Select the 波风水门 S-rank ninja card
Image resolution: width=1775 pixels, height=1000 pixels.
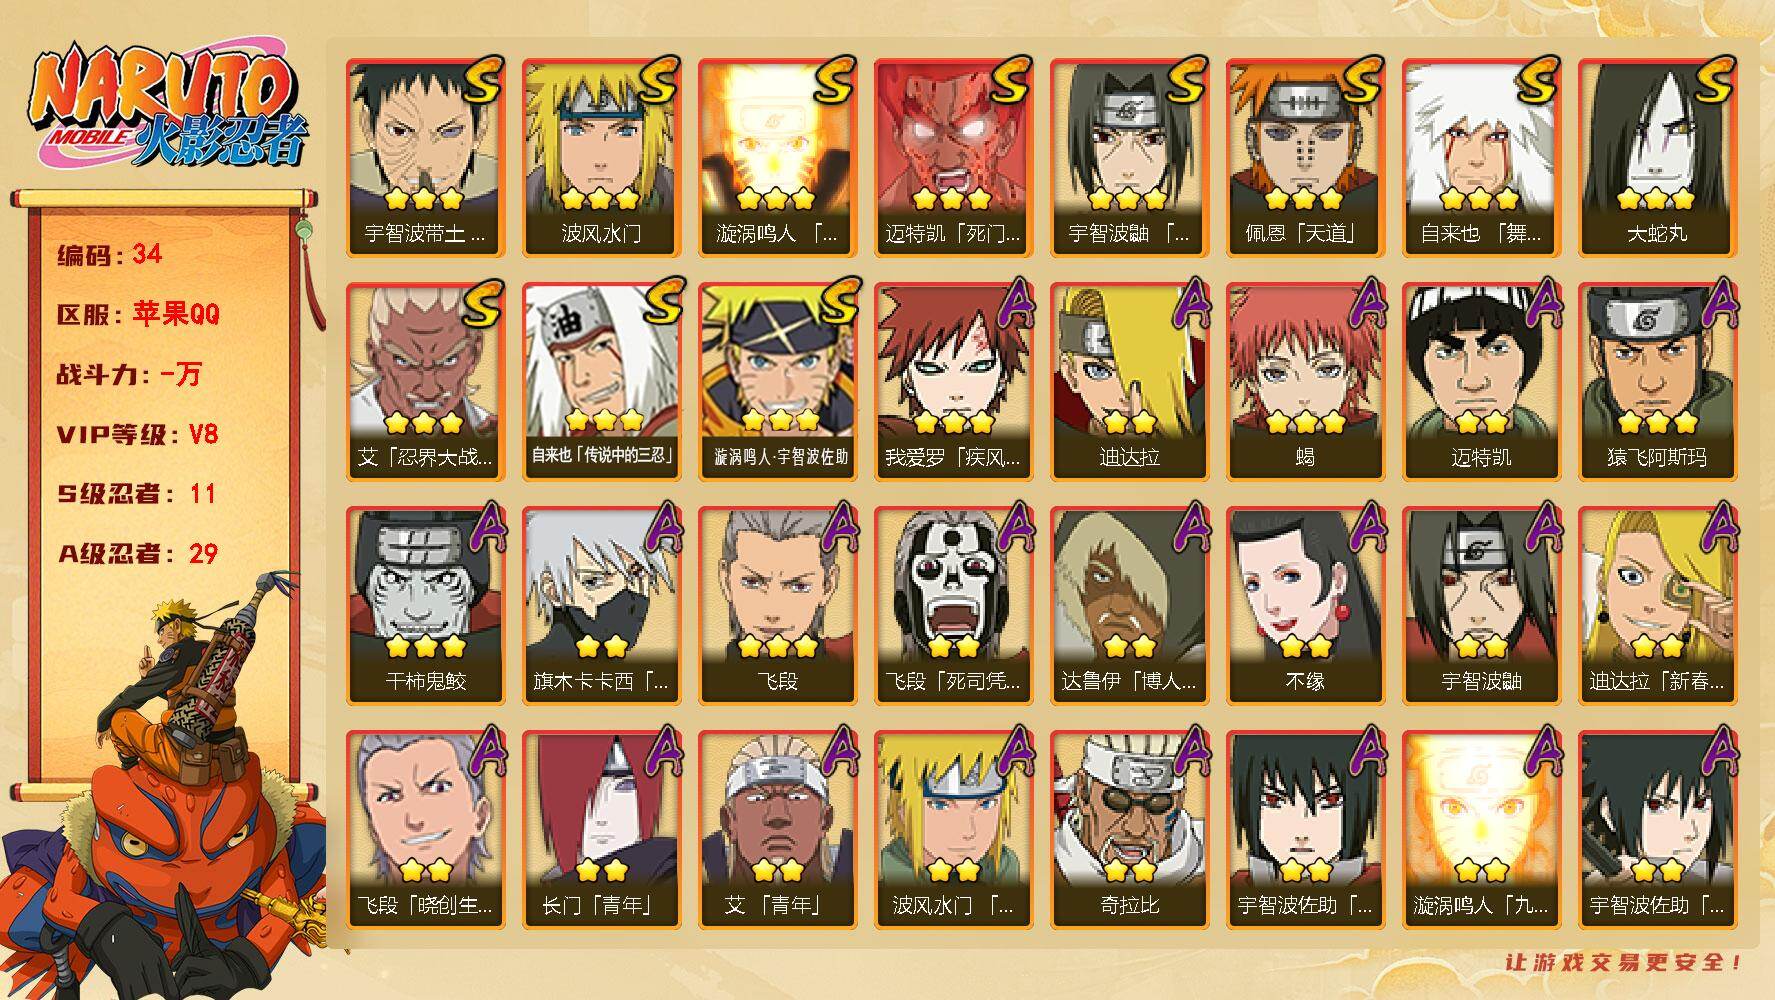coord(601,158)
